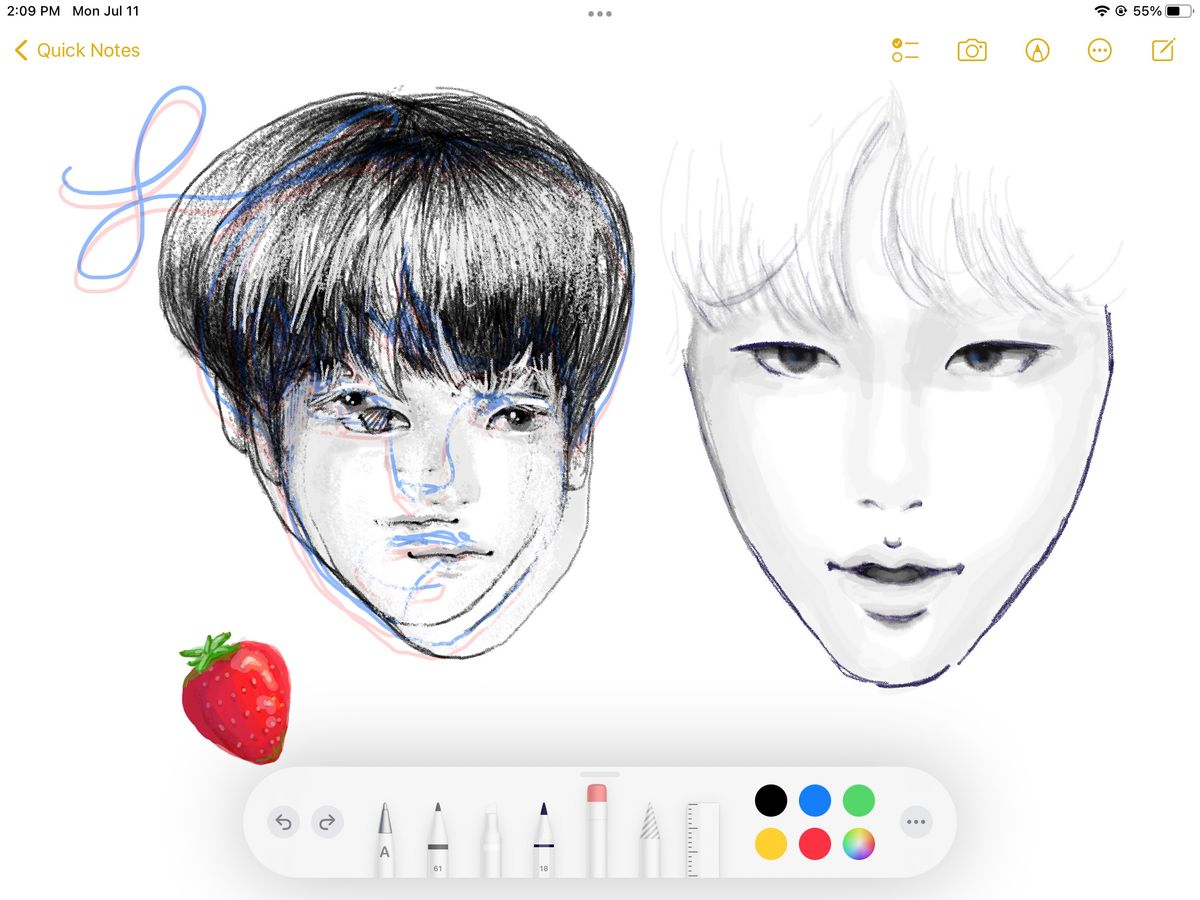Go back to Quick Notes

[77, 50]
